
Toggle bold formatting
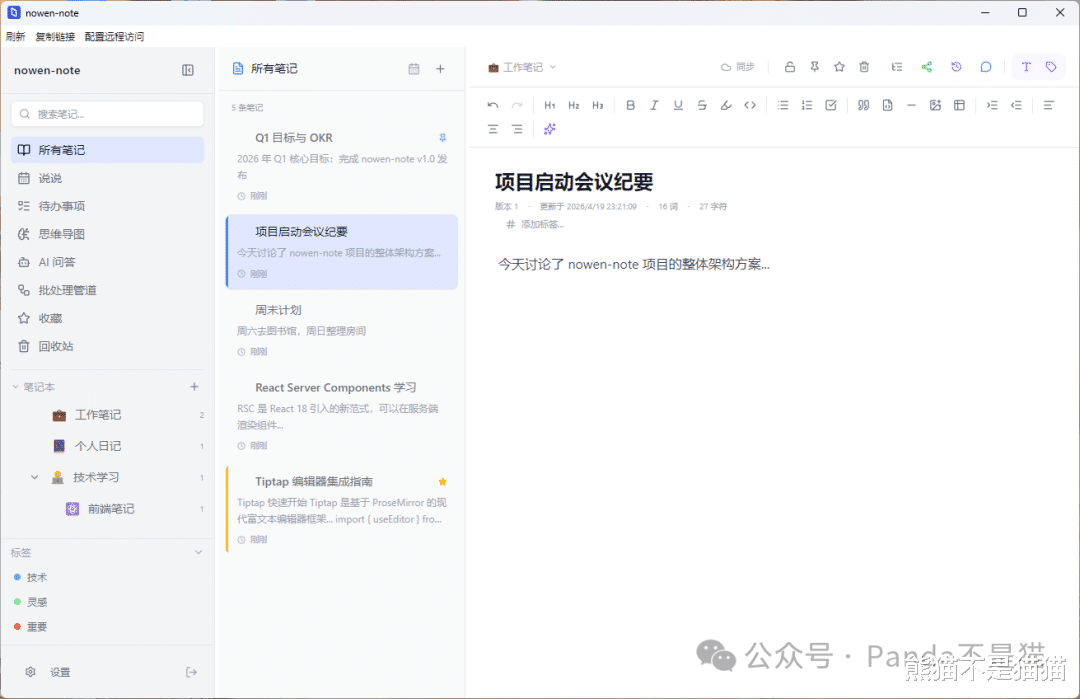(x=630, y=105)
